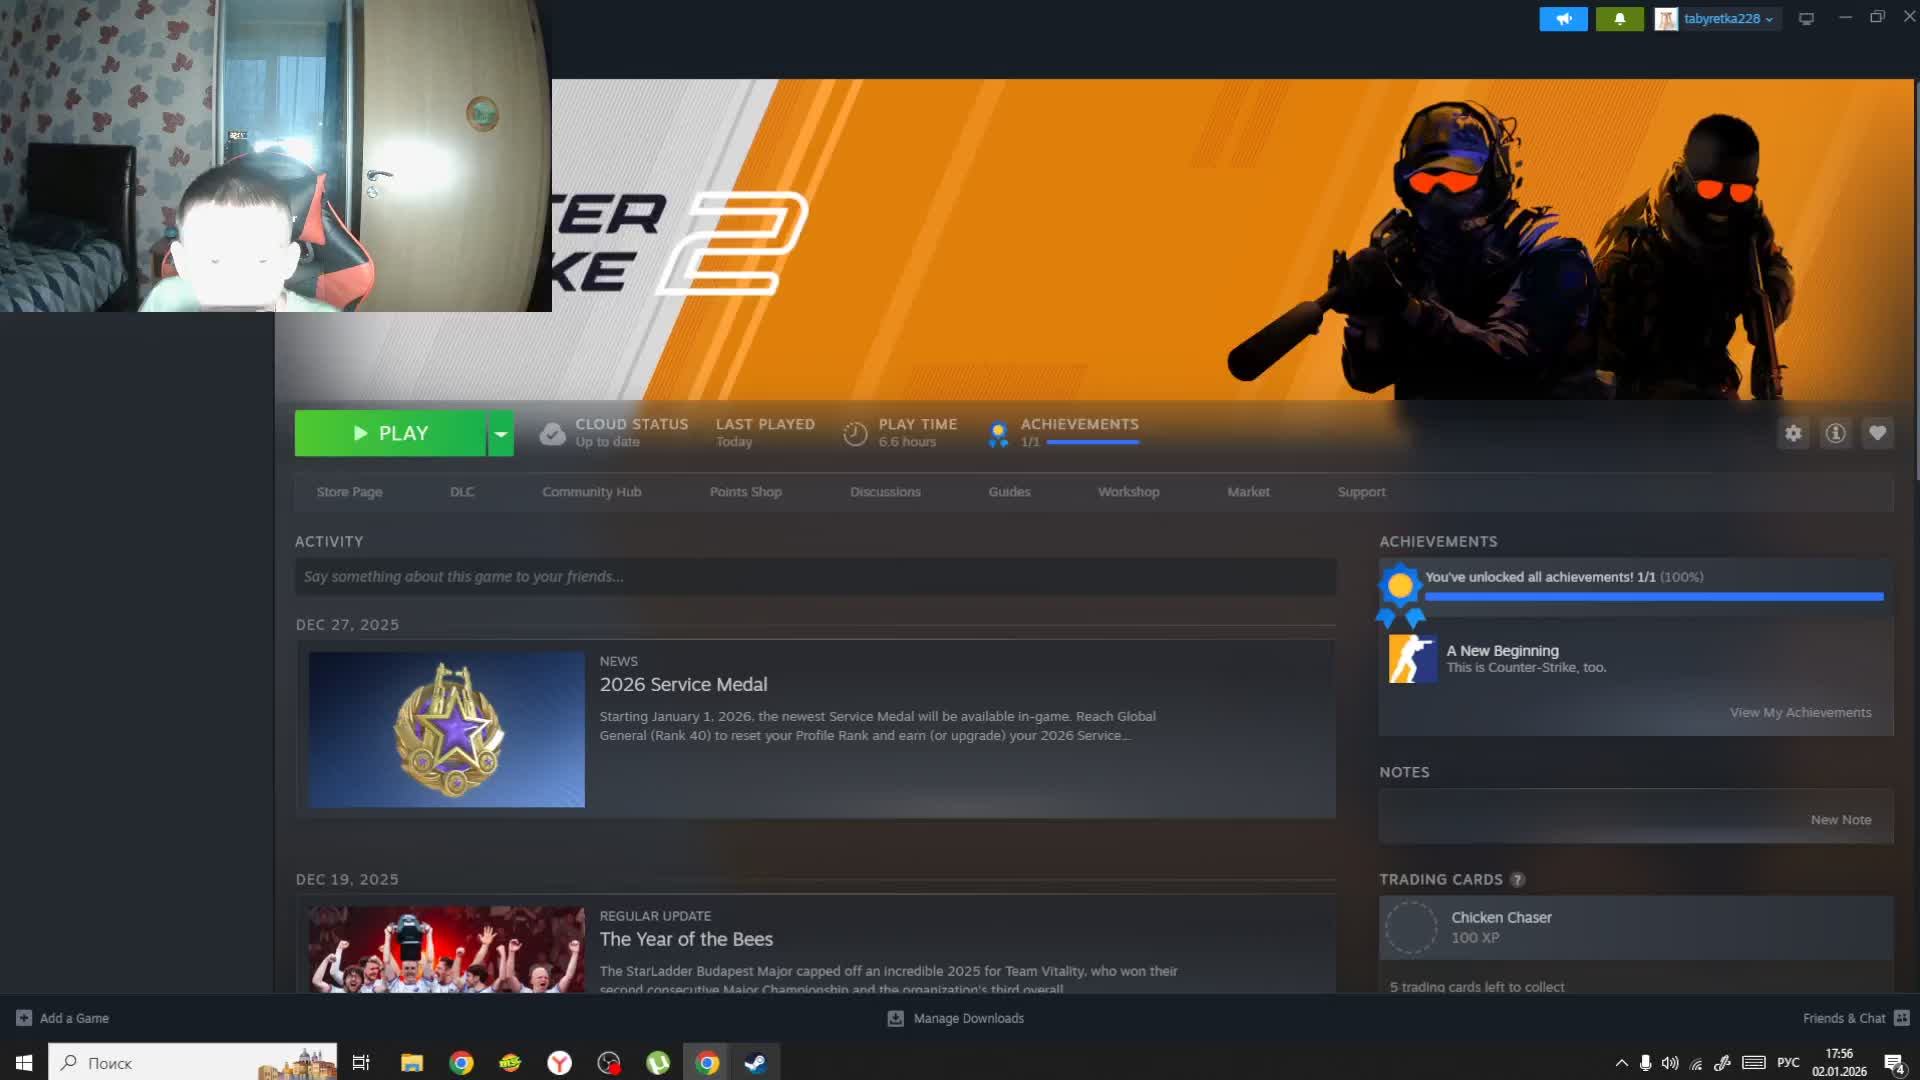1920x1080 pixels.
Task: Open game settings gear icon
Action: pos(1793,433)
